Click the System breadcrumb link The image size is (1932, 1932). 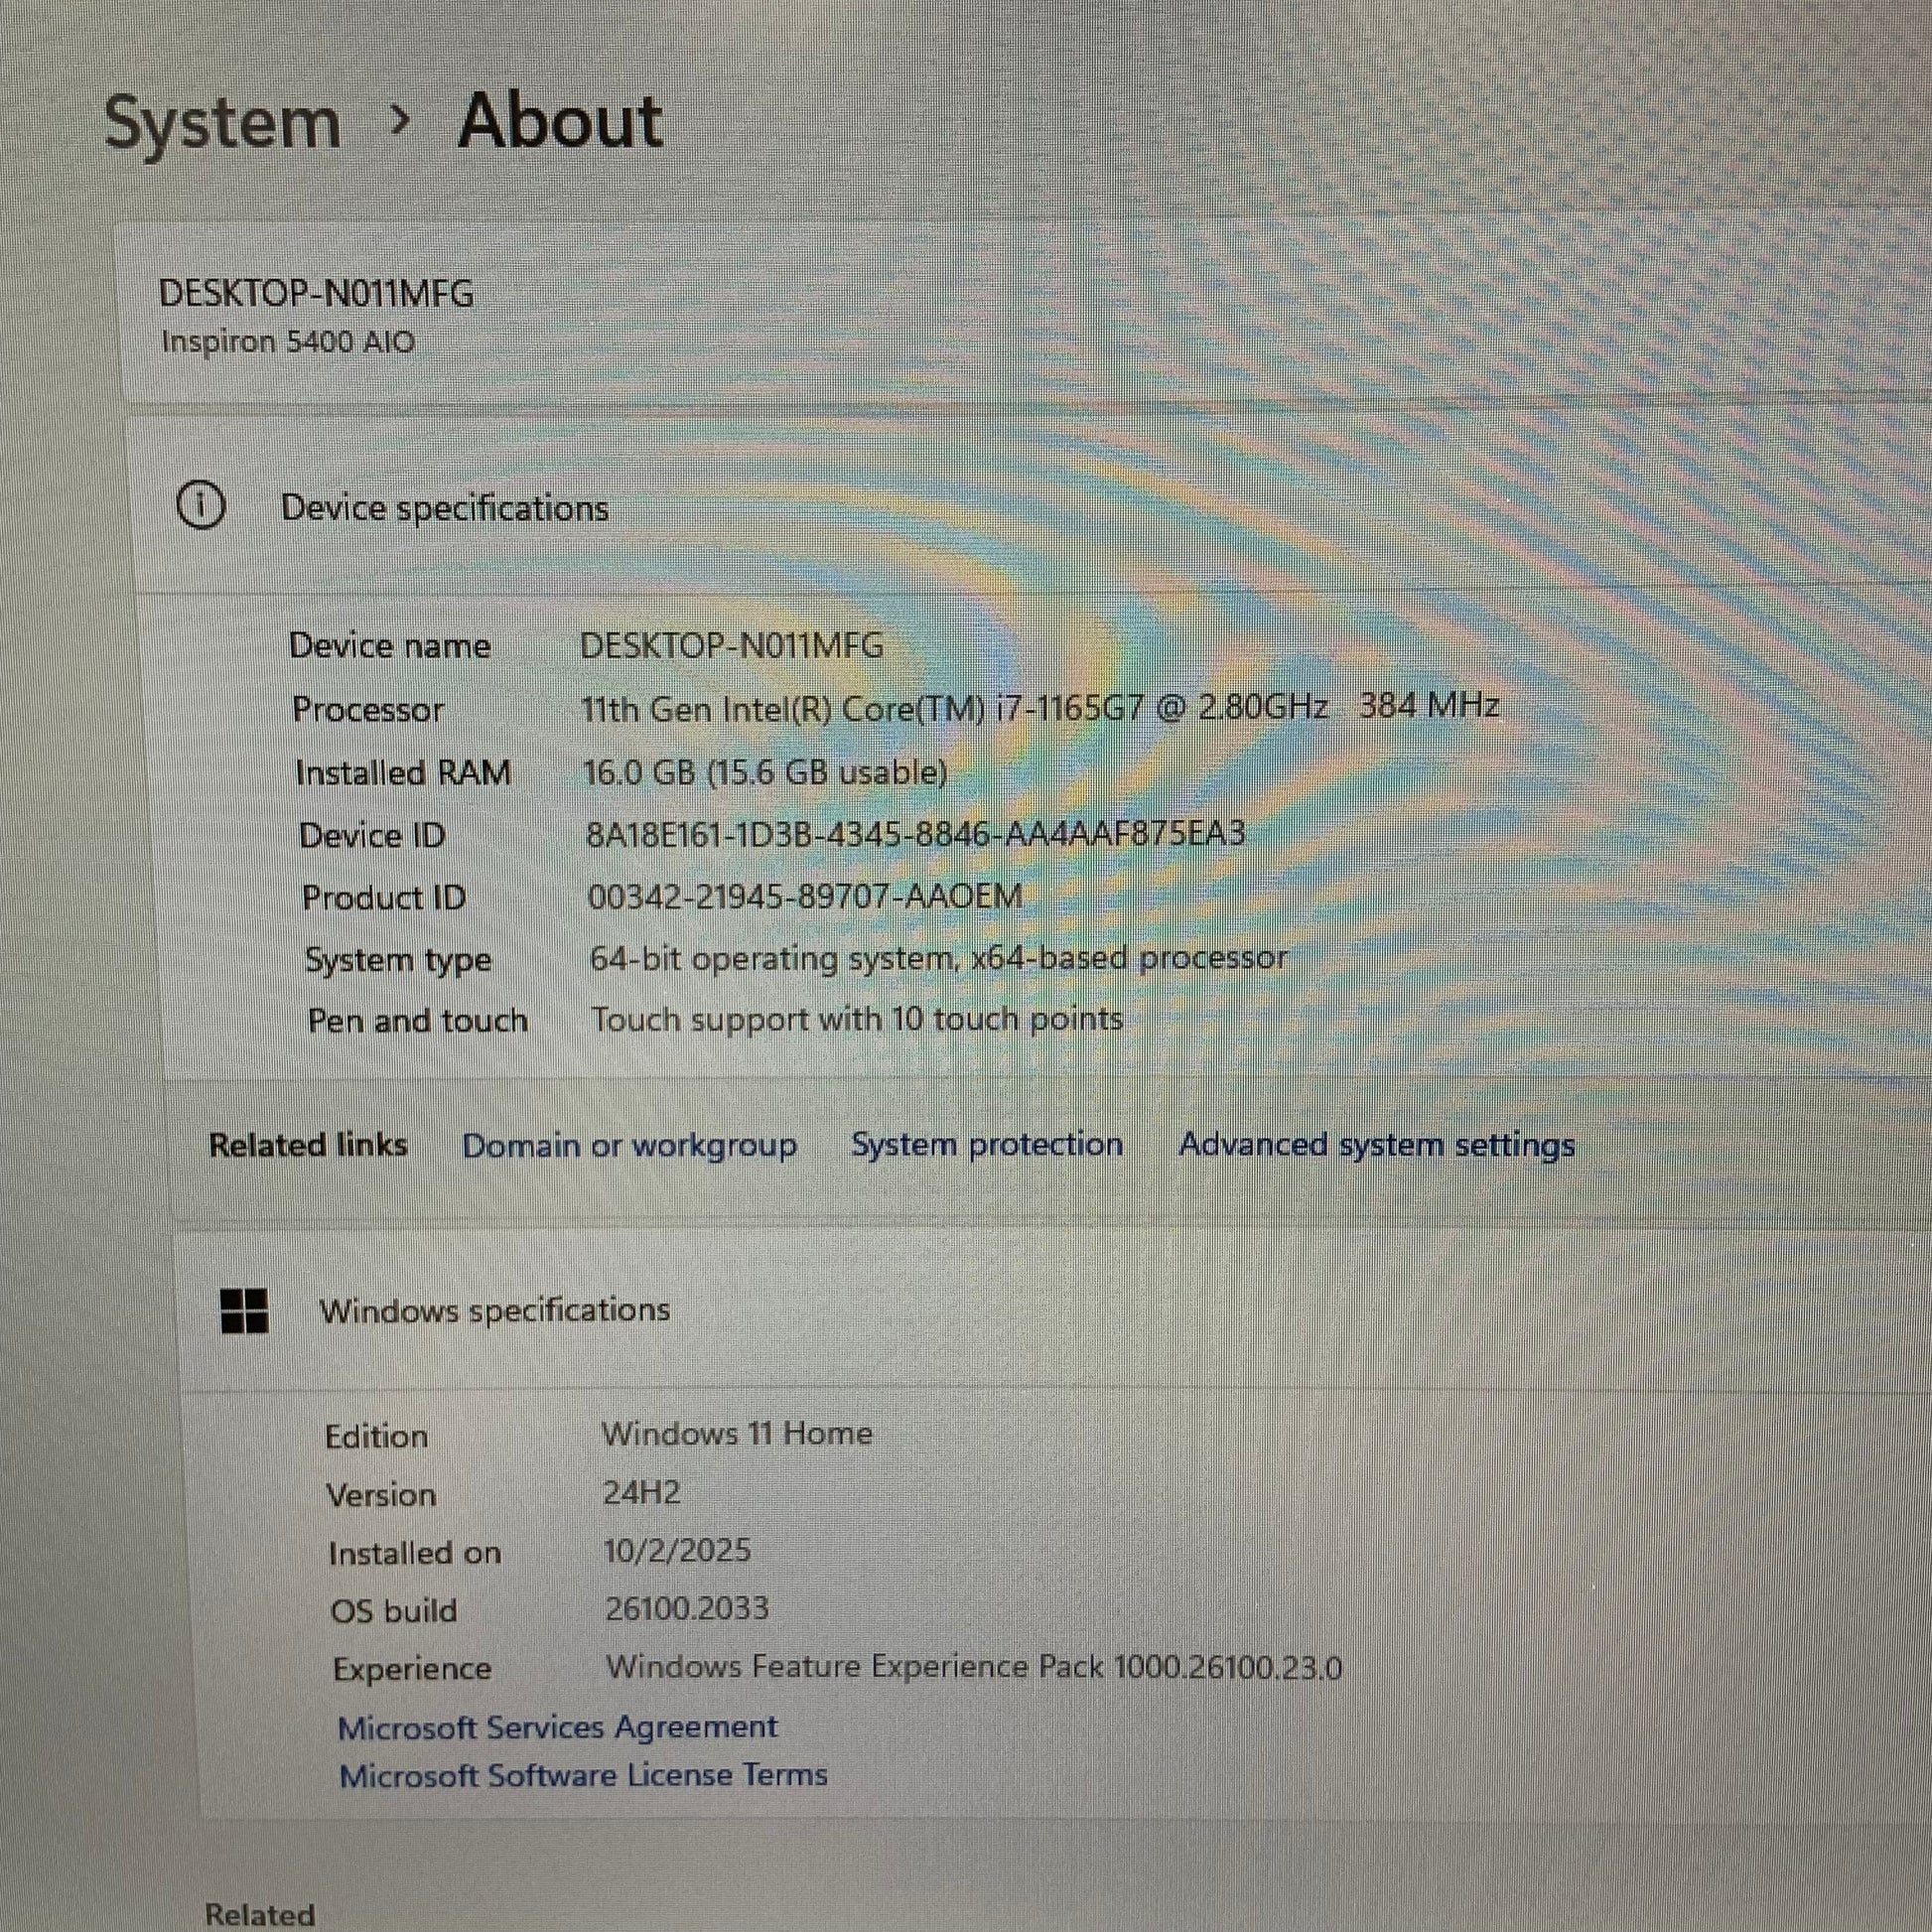pos(222,124)
